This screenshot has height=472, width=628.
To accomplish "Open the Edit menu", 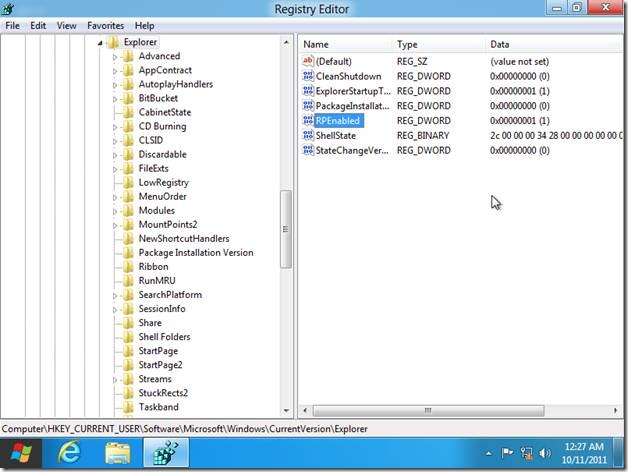I will pos(38,26).
